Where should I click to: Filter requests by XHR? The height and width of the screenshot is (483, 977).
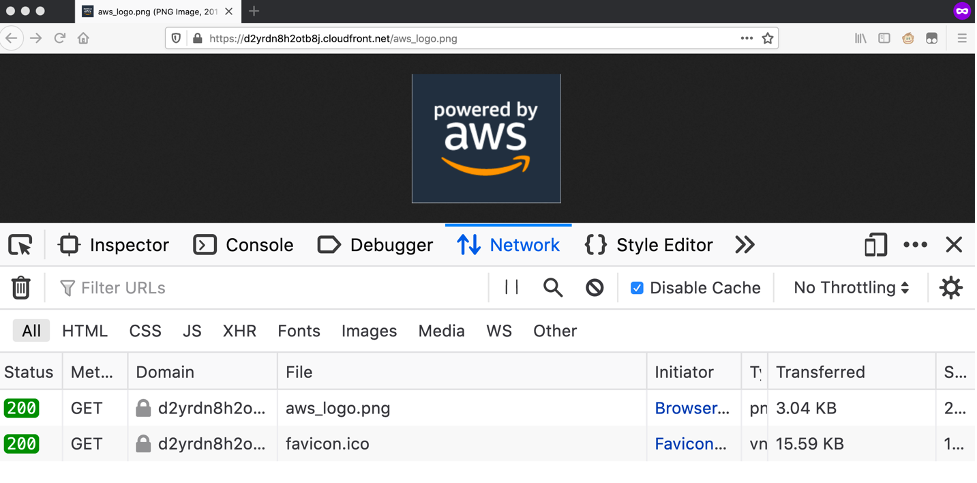(x=240, y=331)
